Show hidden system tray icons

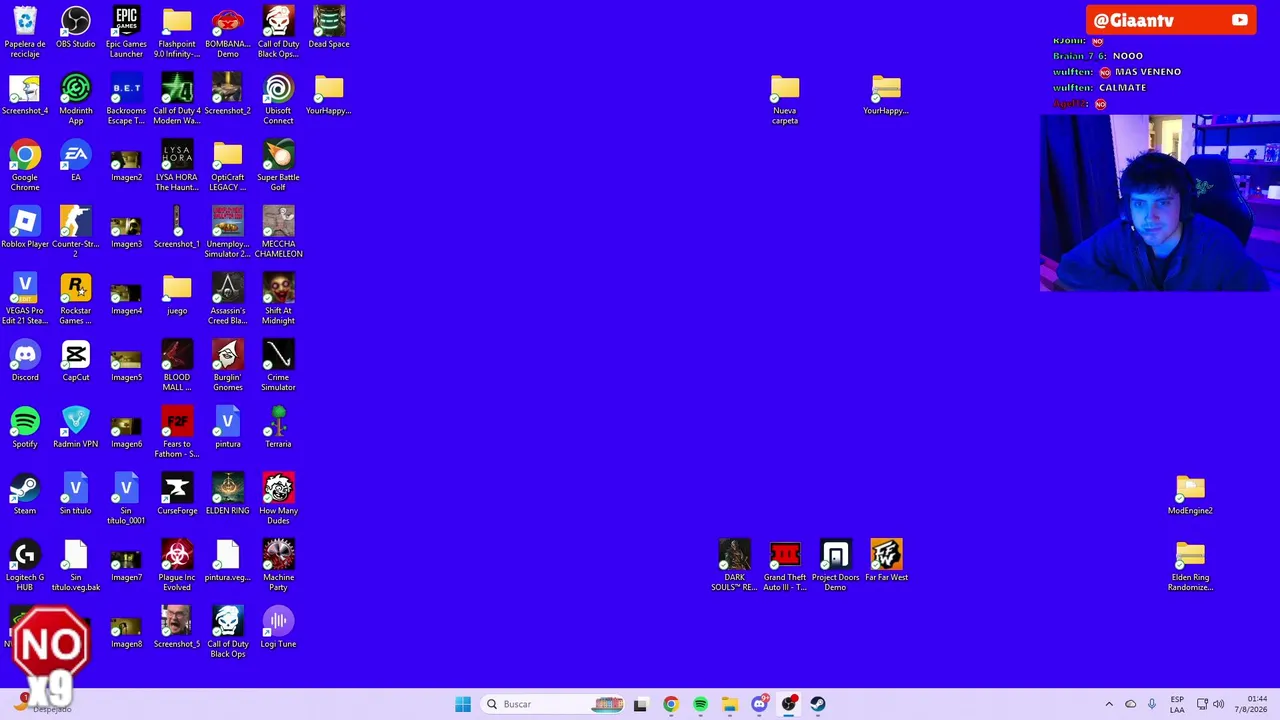pos(1109,704)
